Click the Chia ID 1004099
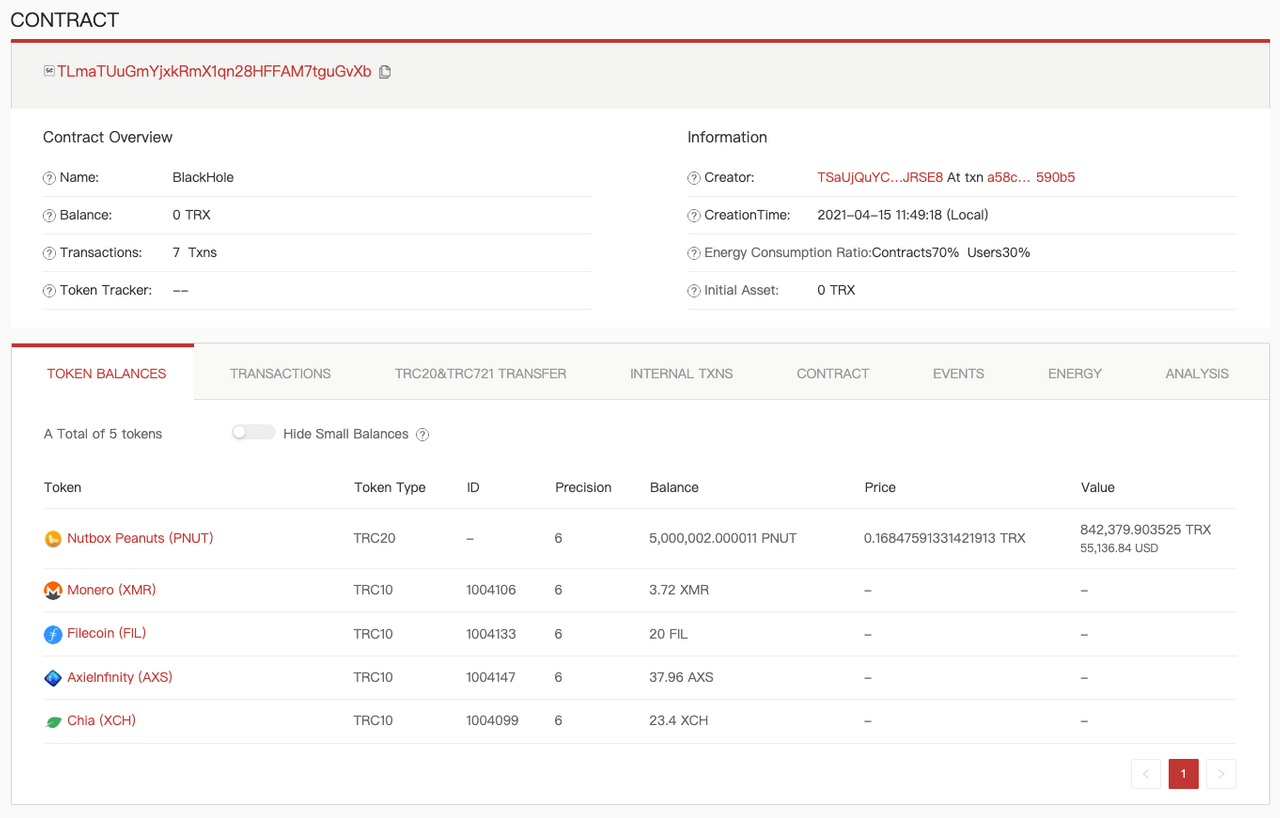This screenshot has height=818, width=1280. coord(492,720)
